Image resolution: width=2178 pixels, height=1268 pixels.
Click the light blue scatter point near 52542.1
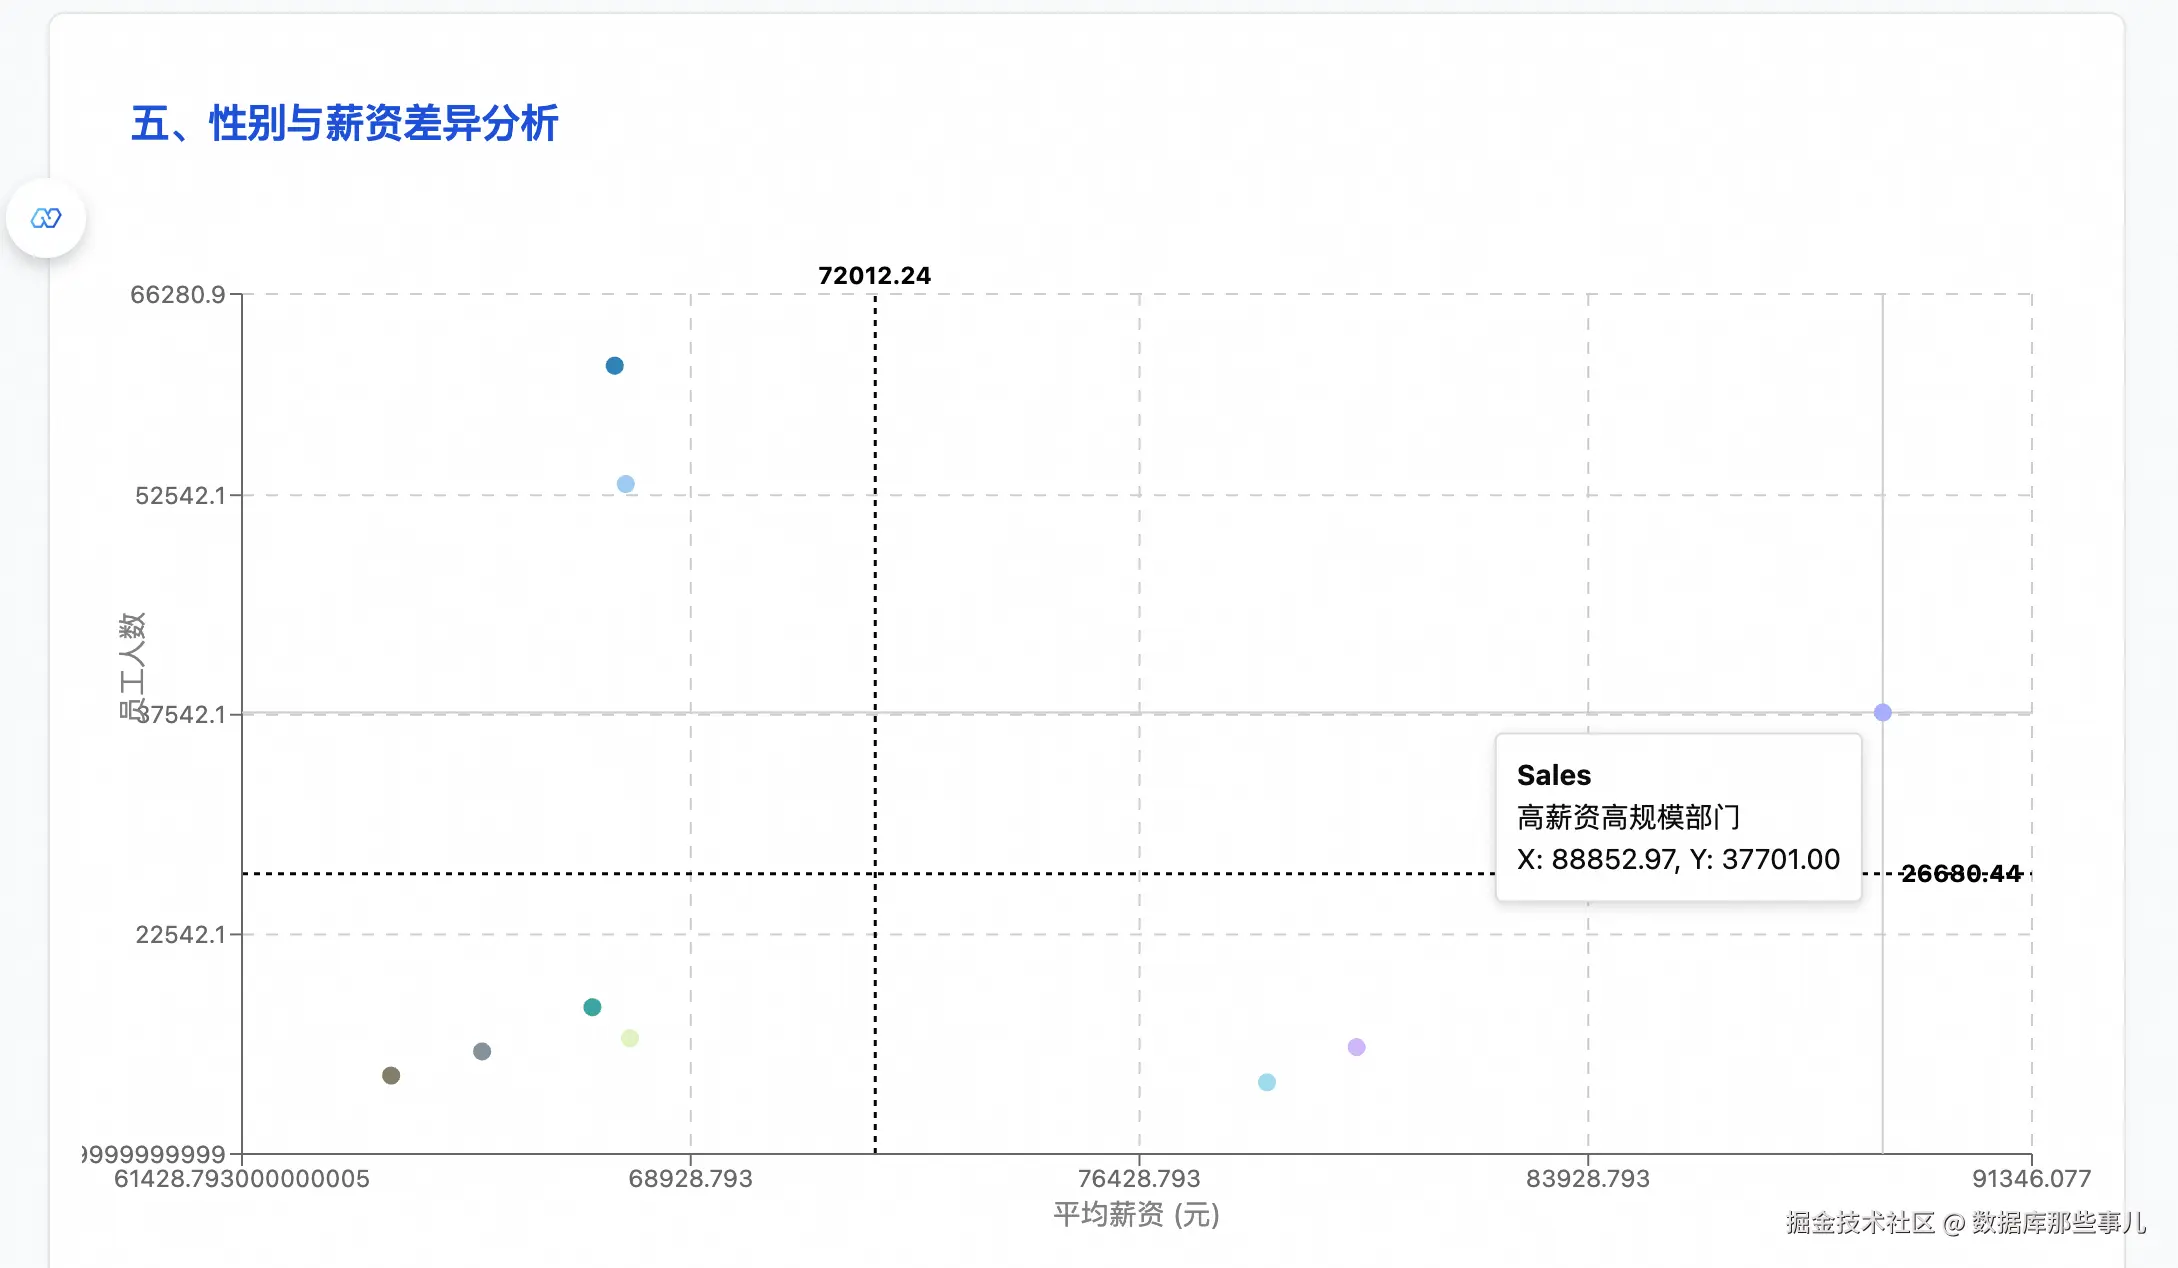click(625, 484)
